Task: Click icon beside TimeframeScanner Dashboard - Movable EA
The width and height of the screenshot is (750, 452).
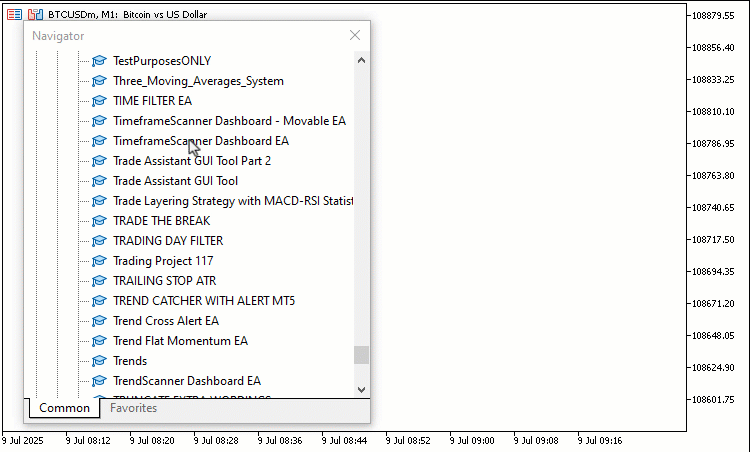Action: [x=99, y=121]
